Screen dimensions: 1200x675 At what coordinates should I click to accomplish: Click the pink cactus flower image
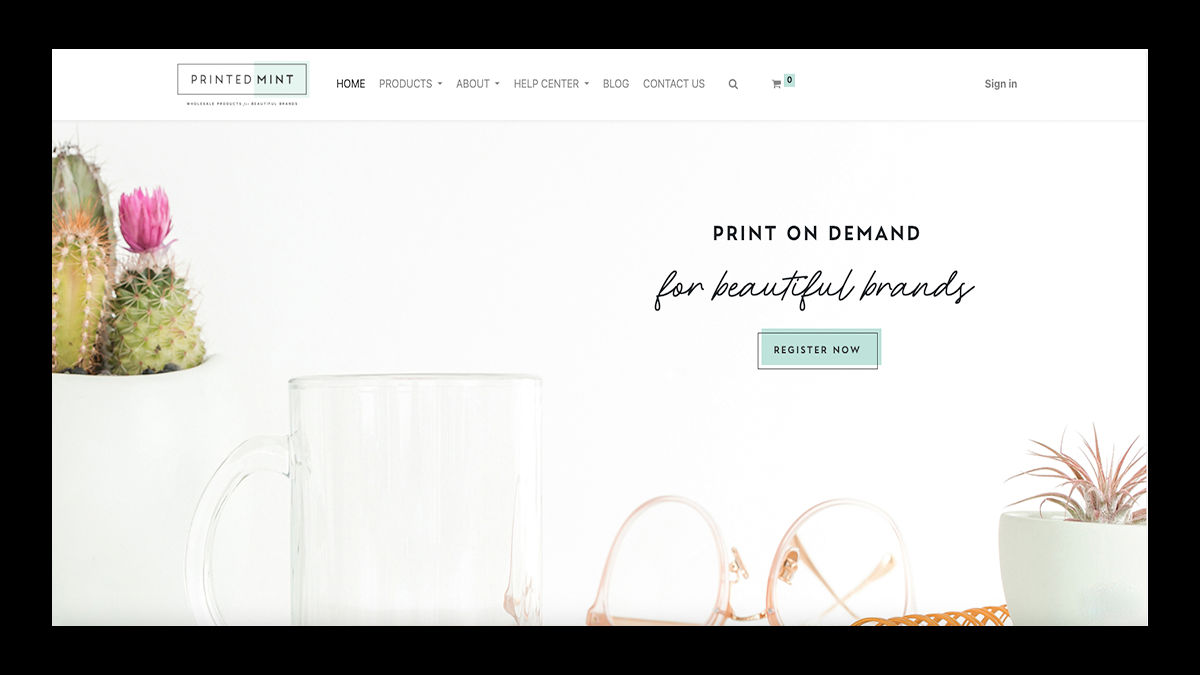point(145,219)
